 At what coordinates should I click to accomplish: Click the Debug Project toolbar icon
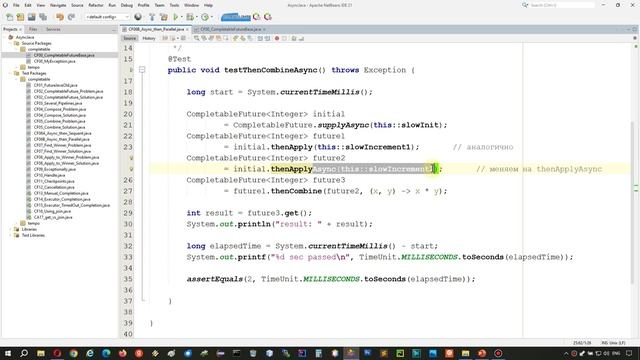tap(190, 17)
